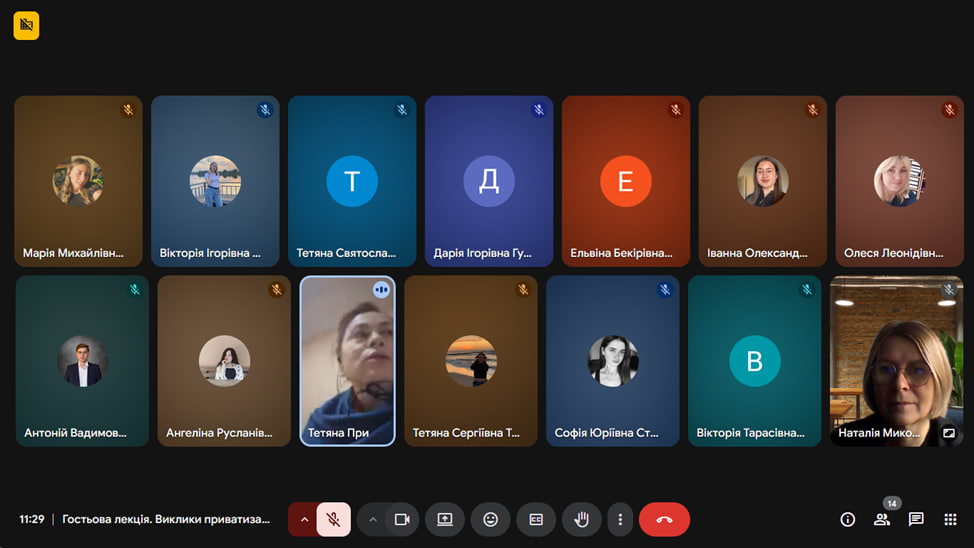The width and height of the screenshot is (974, 548).
Task: Unmute the microphone in the bottom toolbar
Action: coord(334,519)
